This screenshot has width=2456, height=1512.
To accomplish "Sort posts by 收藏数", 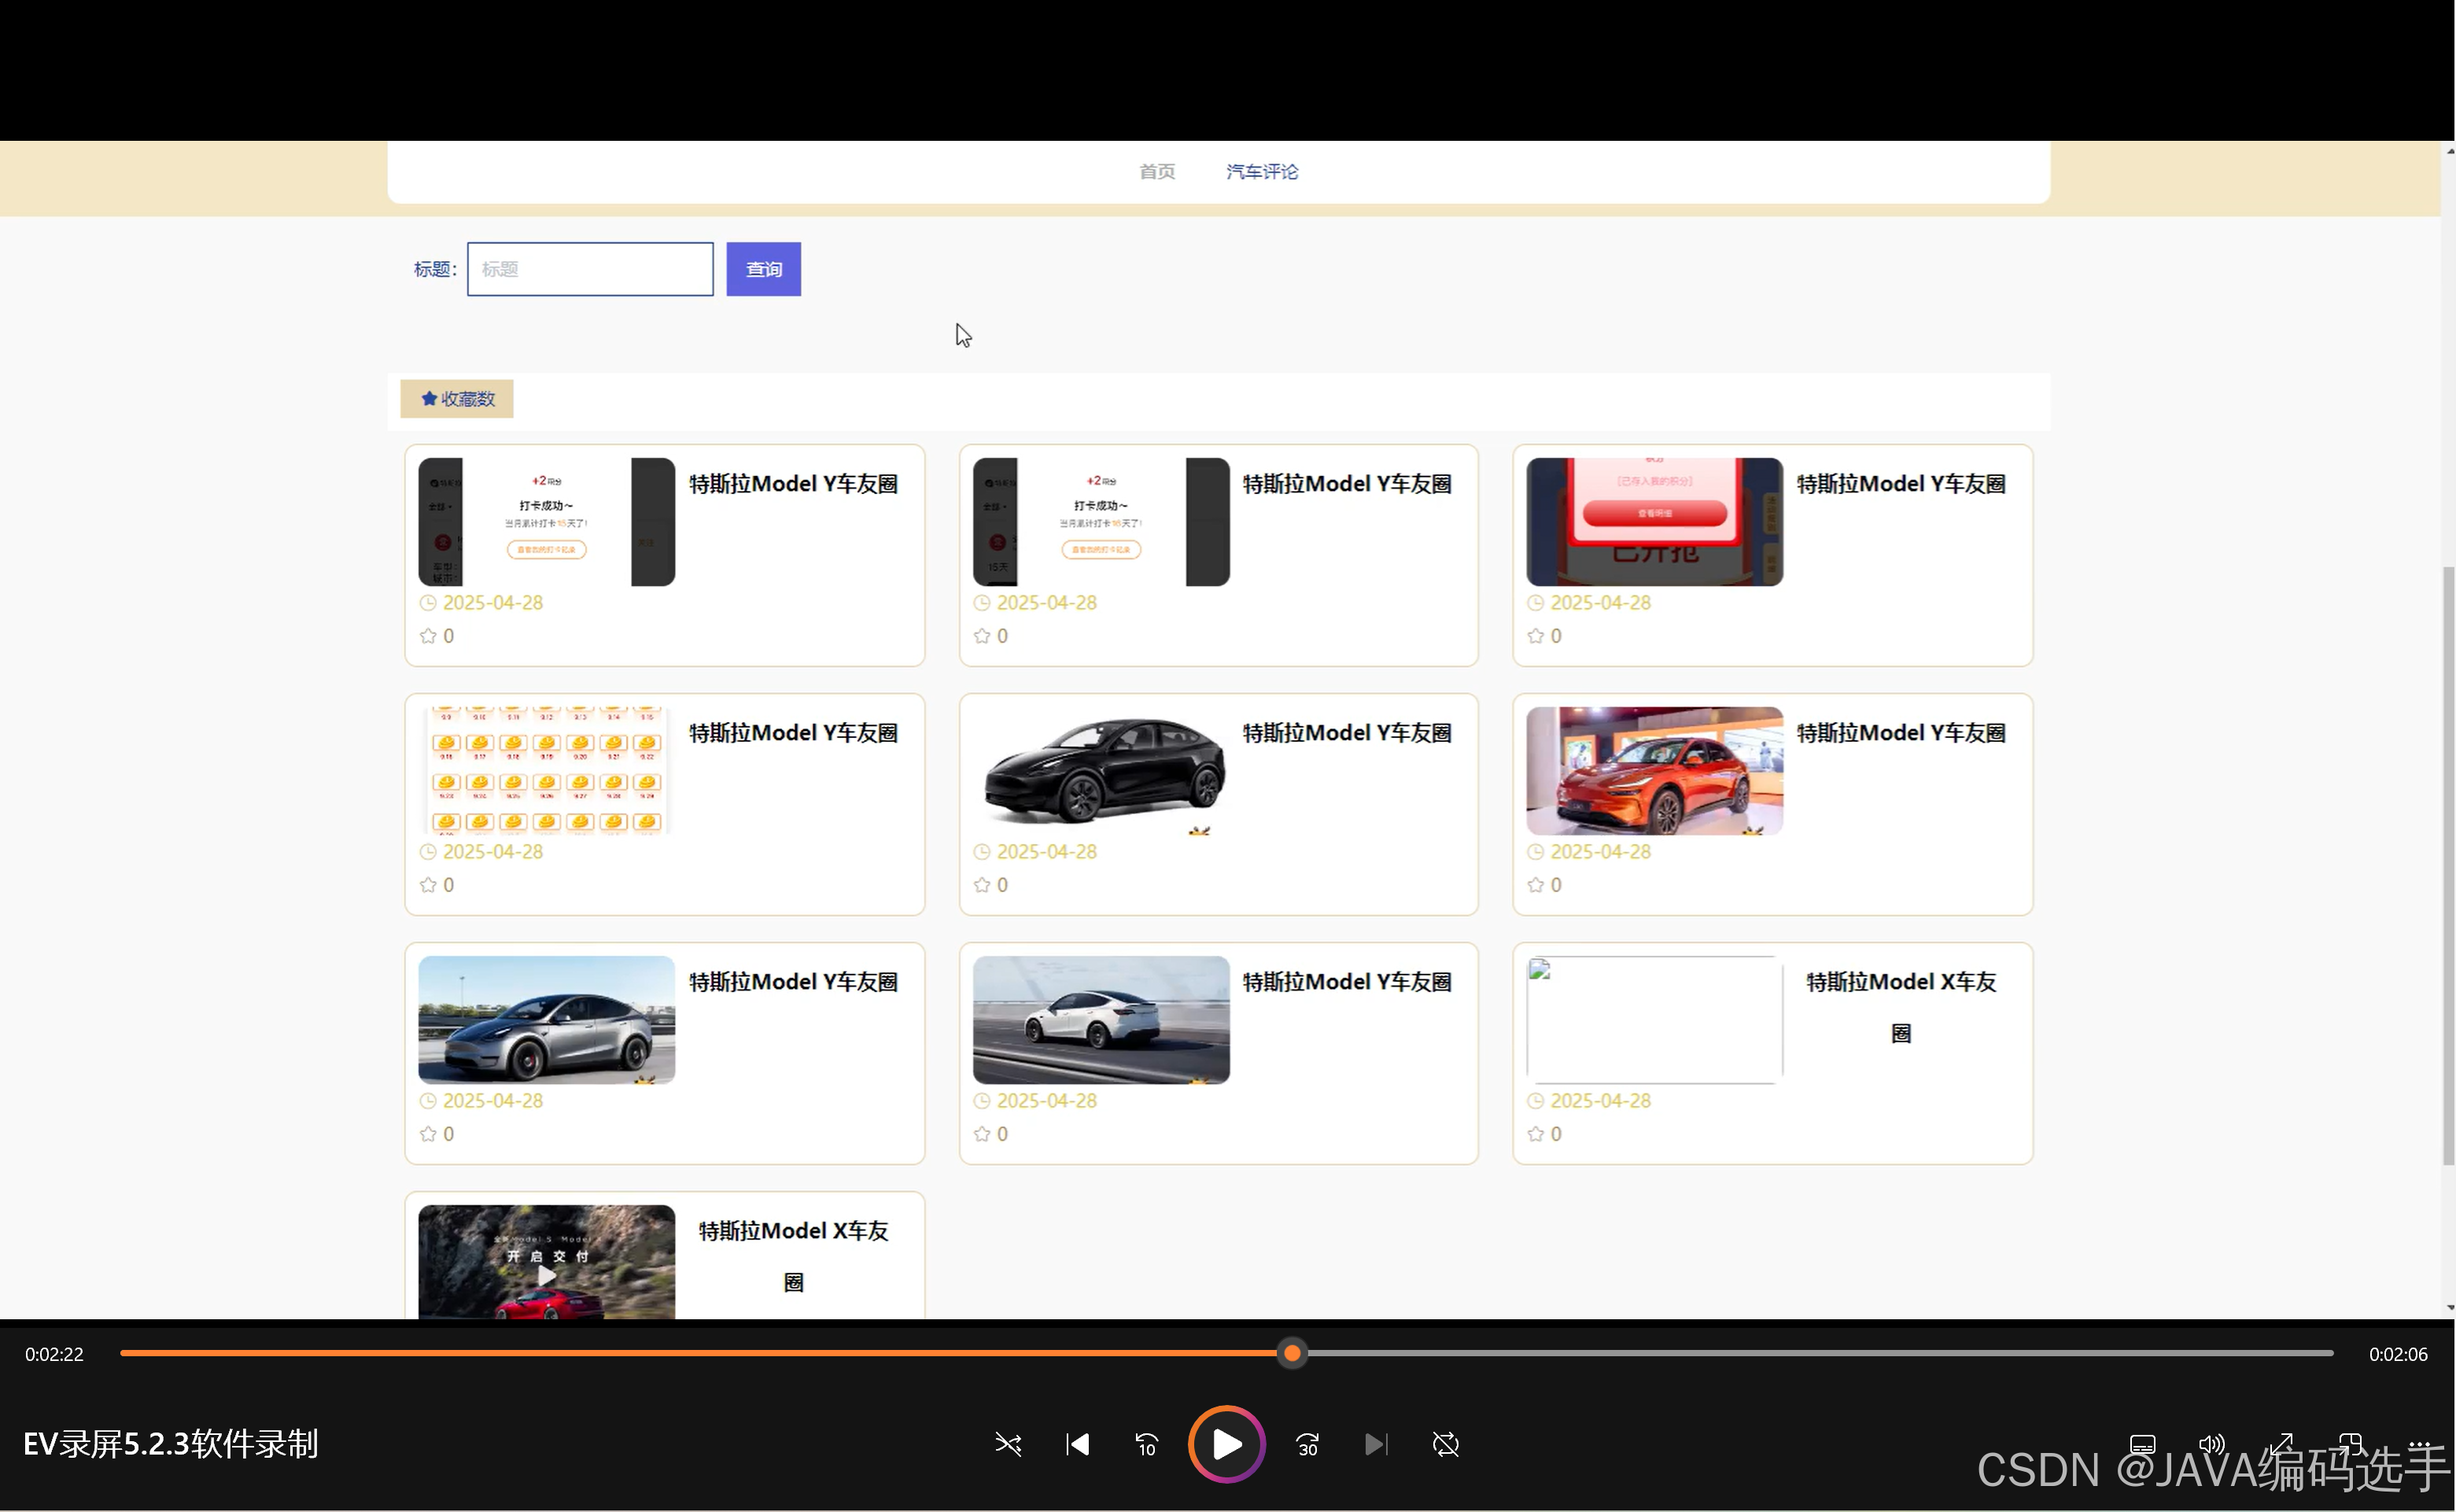I will pyautogui.click(x=457, y=399).
